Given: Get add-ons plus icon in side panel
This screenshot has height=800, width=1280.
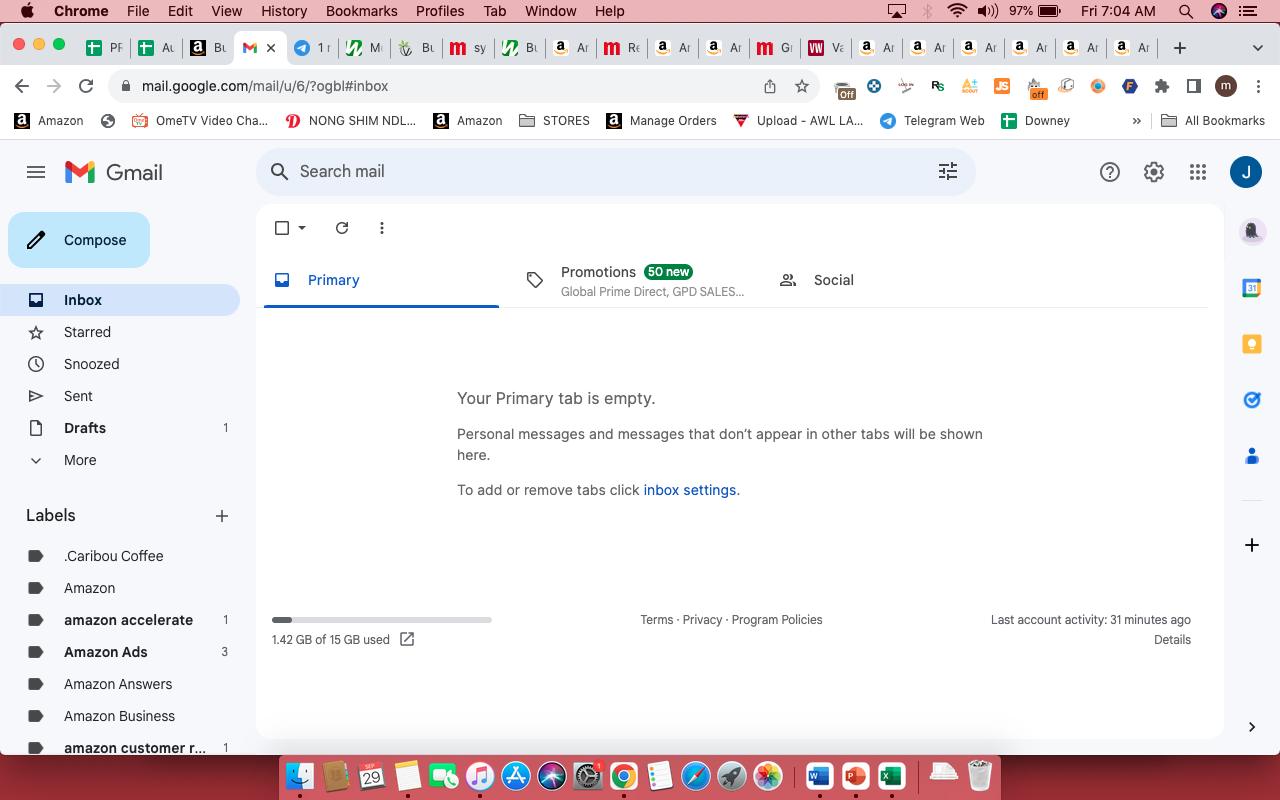Looking at the screenshot, I should click(x=1251, y=545).
